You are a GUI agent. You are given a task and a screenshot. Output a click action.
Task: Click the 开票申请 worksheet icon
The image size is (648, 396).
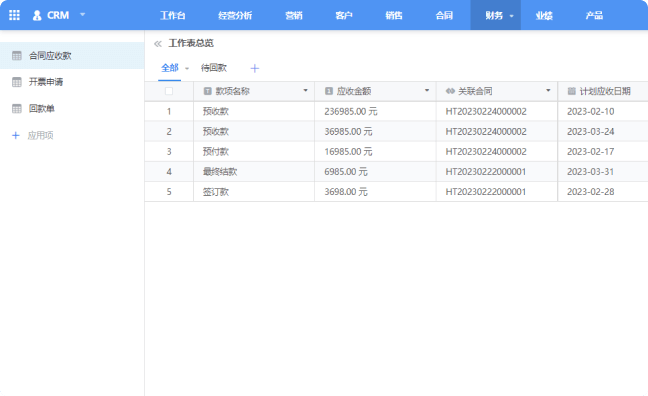[x=17, y=82]
